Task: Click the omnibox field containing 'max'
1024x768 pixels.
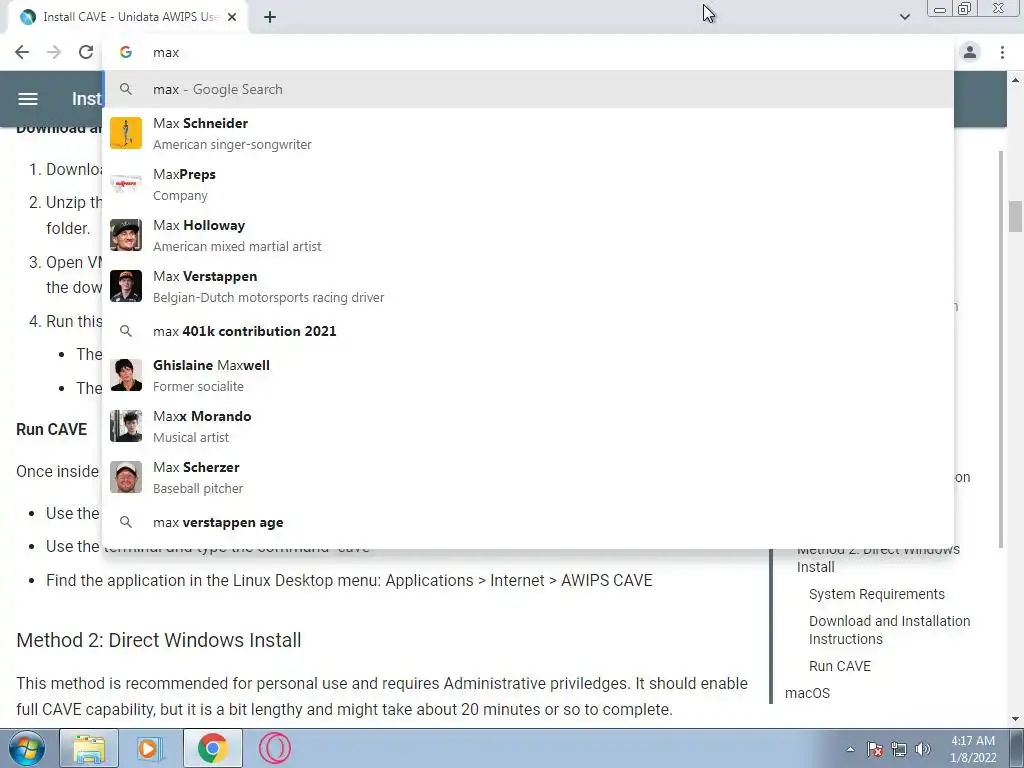Action: (528, 52)
